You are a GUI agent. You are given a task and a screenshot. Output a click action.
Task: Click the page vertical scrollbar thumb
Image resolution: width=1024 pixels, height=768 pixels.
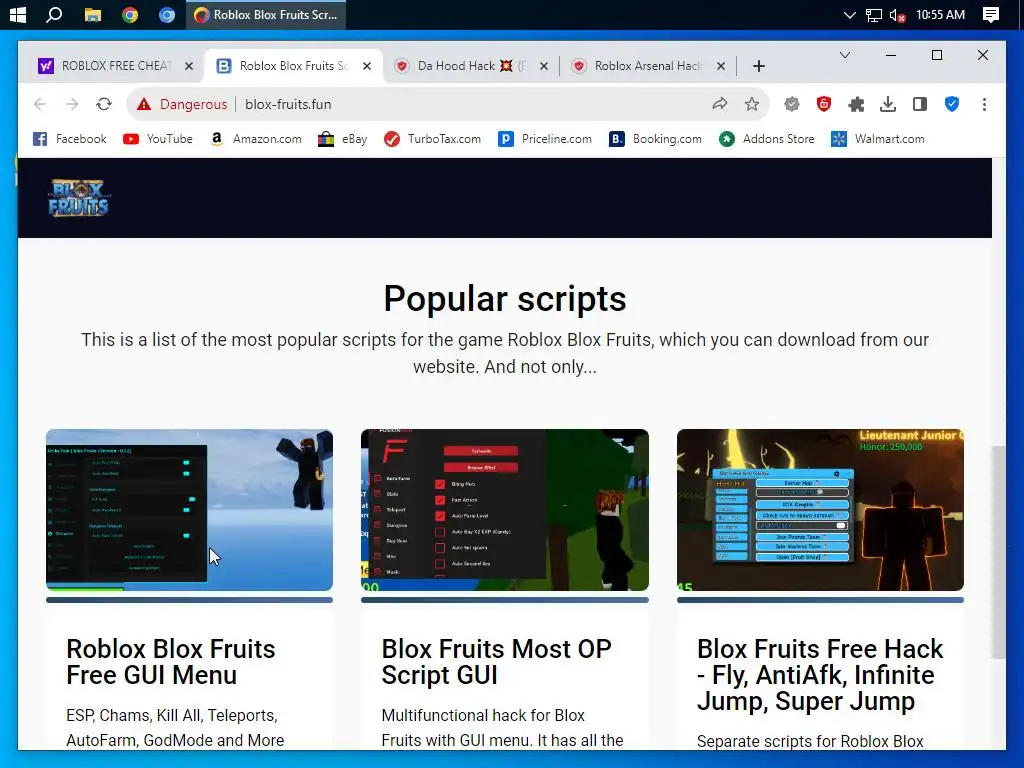pyautogui.click(x=999, y=552)
